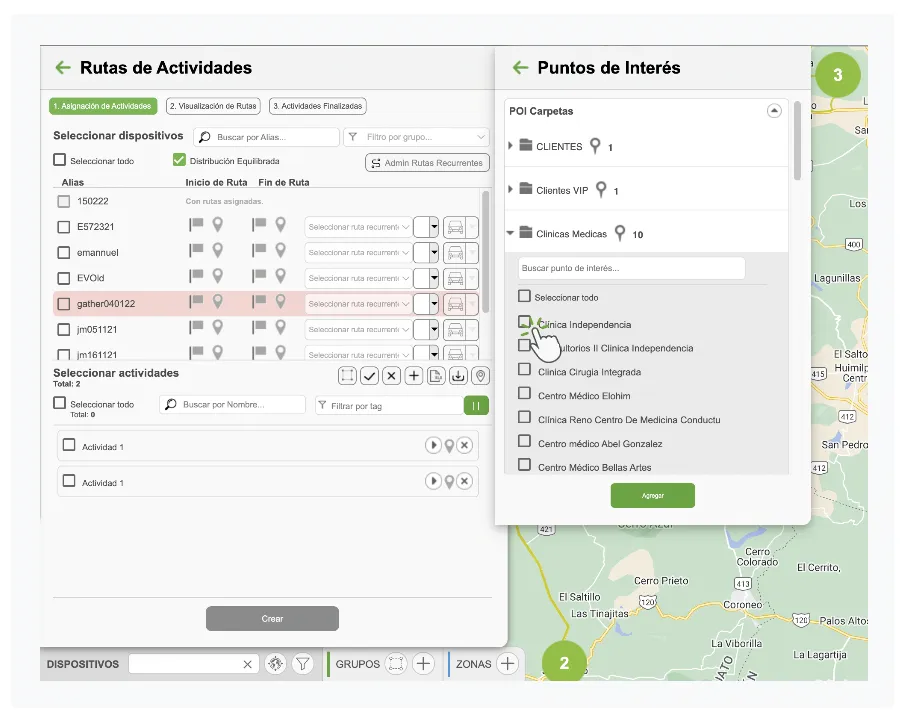
Task: Tick the first Actividad 1 checkbox
Action: tap(69, 445)
